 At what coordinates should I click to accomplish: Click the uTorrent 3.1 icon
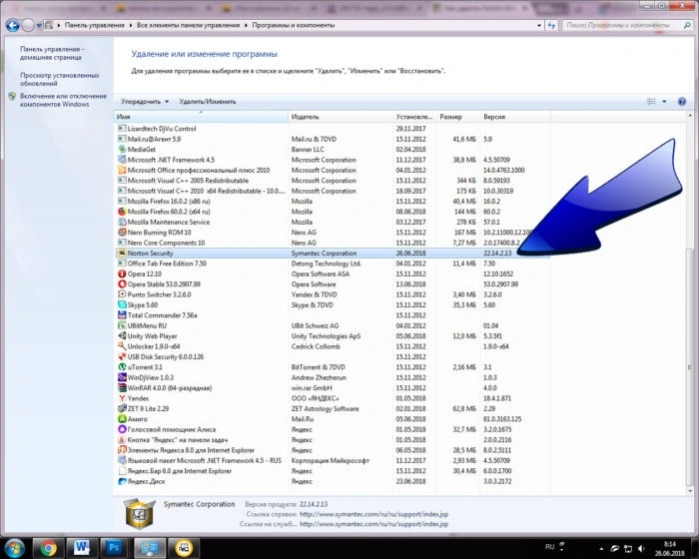click(122, 367)
